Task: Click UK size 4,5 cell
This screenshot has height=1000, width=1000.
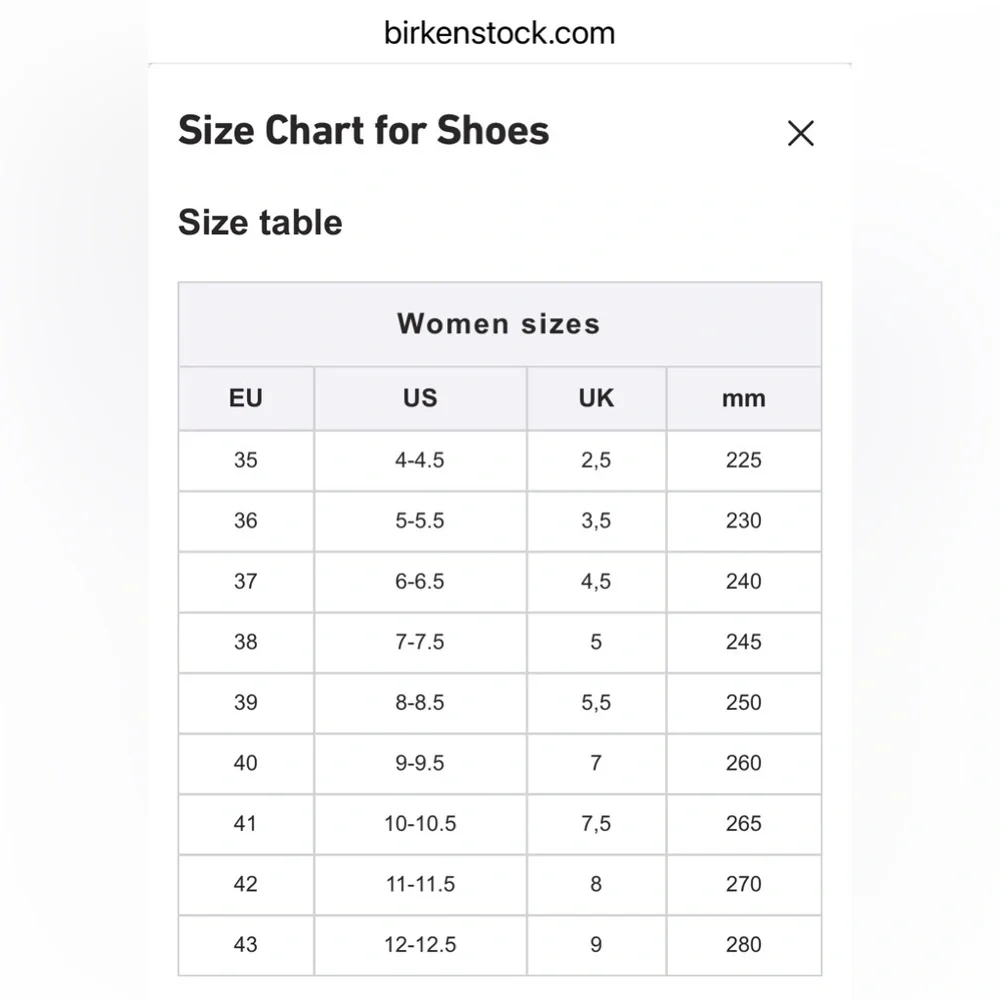Action: tap(596, 581)
